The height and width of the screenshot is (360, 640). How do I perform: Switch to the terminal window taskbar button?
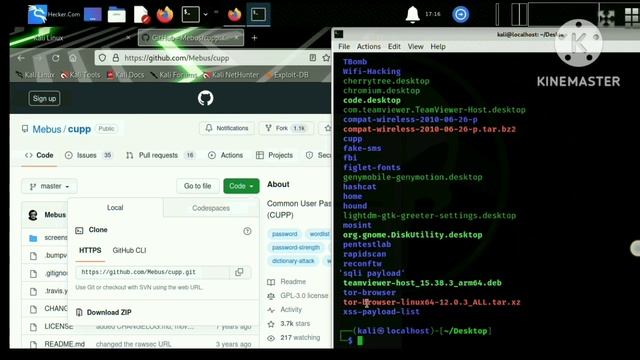258,15
